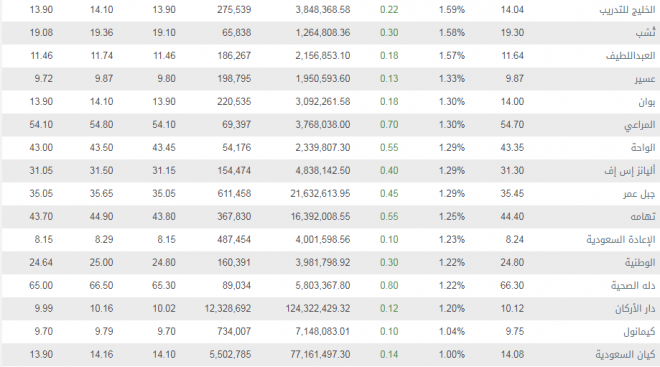Screen dimensions: 660x367
Task: Select the تهامه company name
Action: [x=643, y=216]
